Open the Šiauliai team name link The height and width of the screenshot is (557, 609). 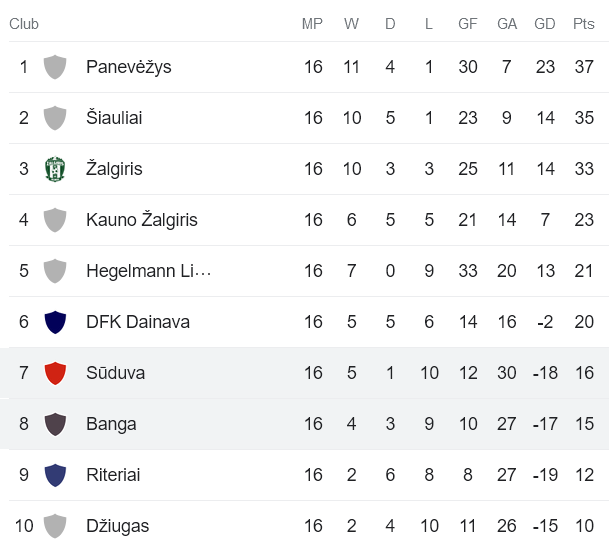(x=114, y=118)
